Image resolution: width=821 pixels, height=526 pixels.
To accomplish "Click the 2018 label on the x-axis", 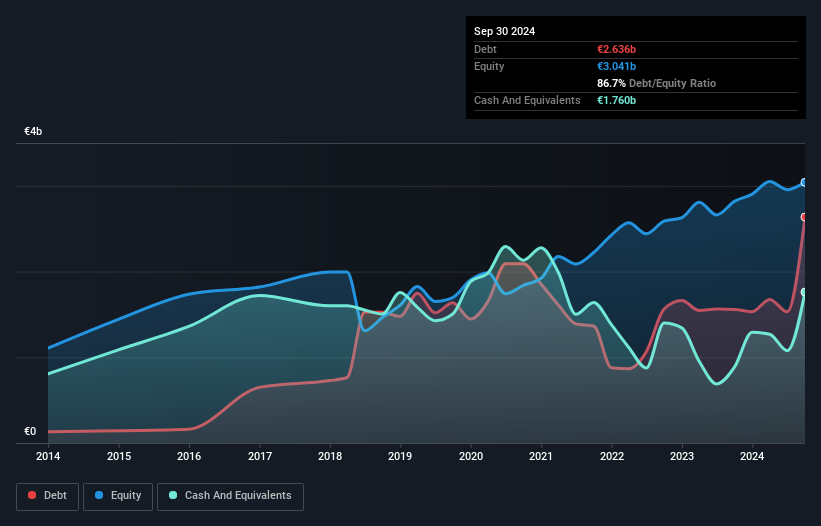I will [x=330, y=457].
